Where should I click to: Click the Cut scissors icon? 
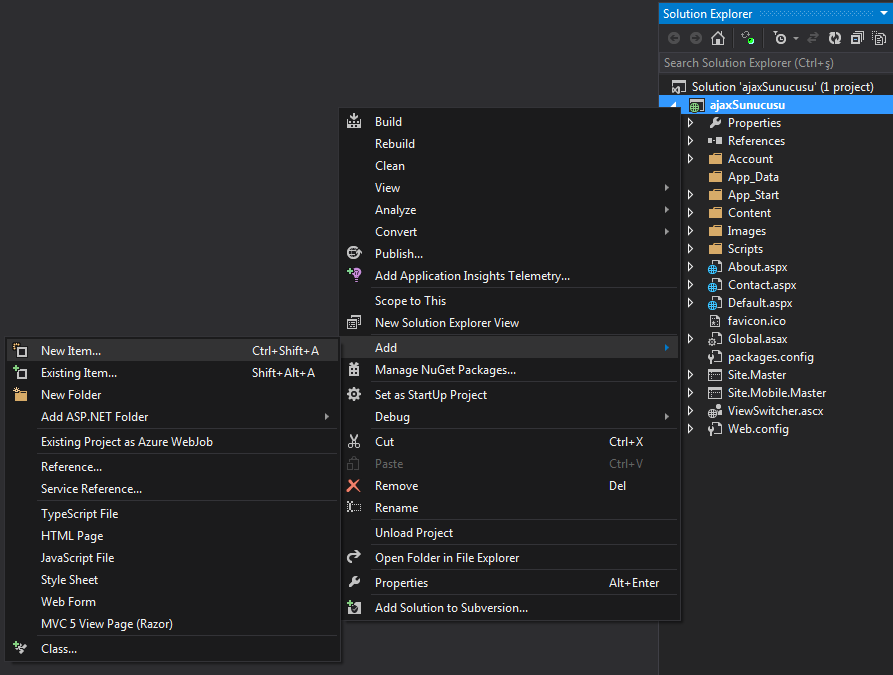click(x=354, y=441)
